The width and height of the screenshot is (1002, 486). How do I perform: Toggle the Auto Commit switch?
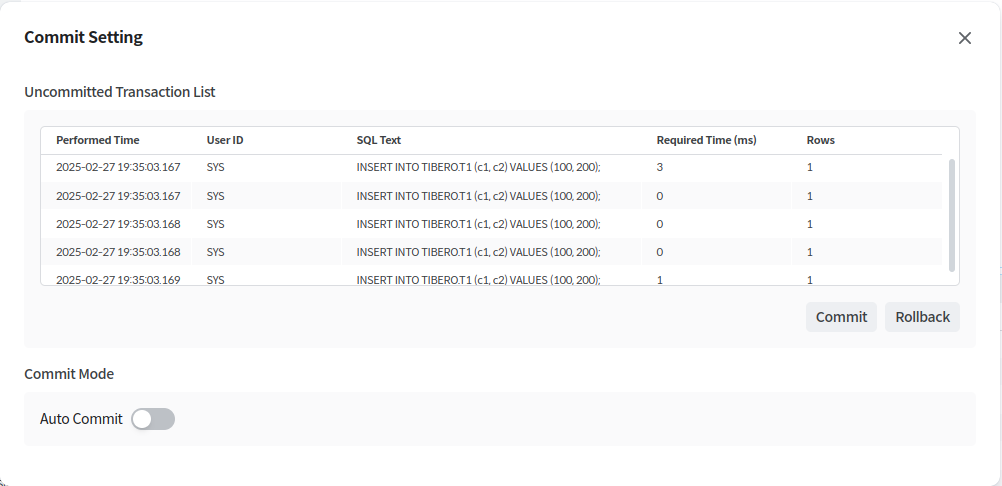tap(153, 419)
